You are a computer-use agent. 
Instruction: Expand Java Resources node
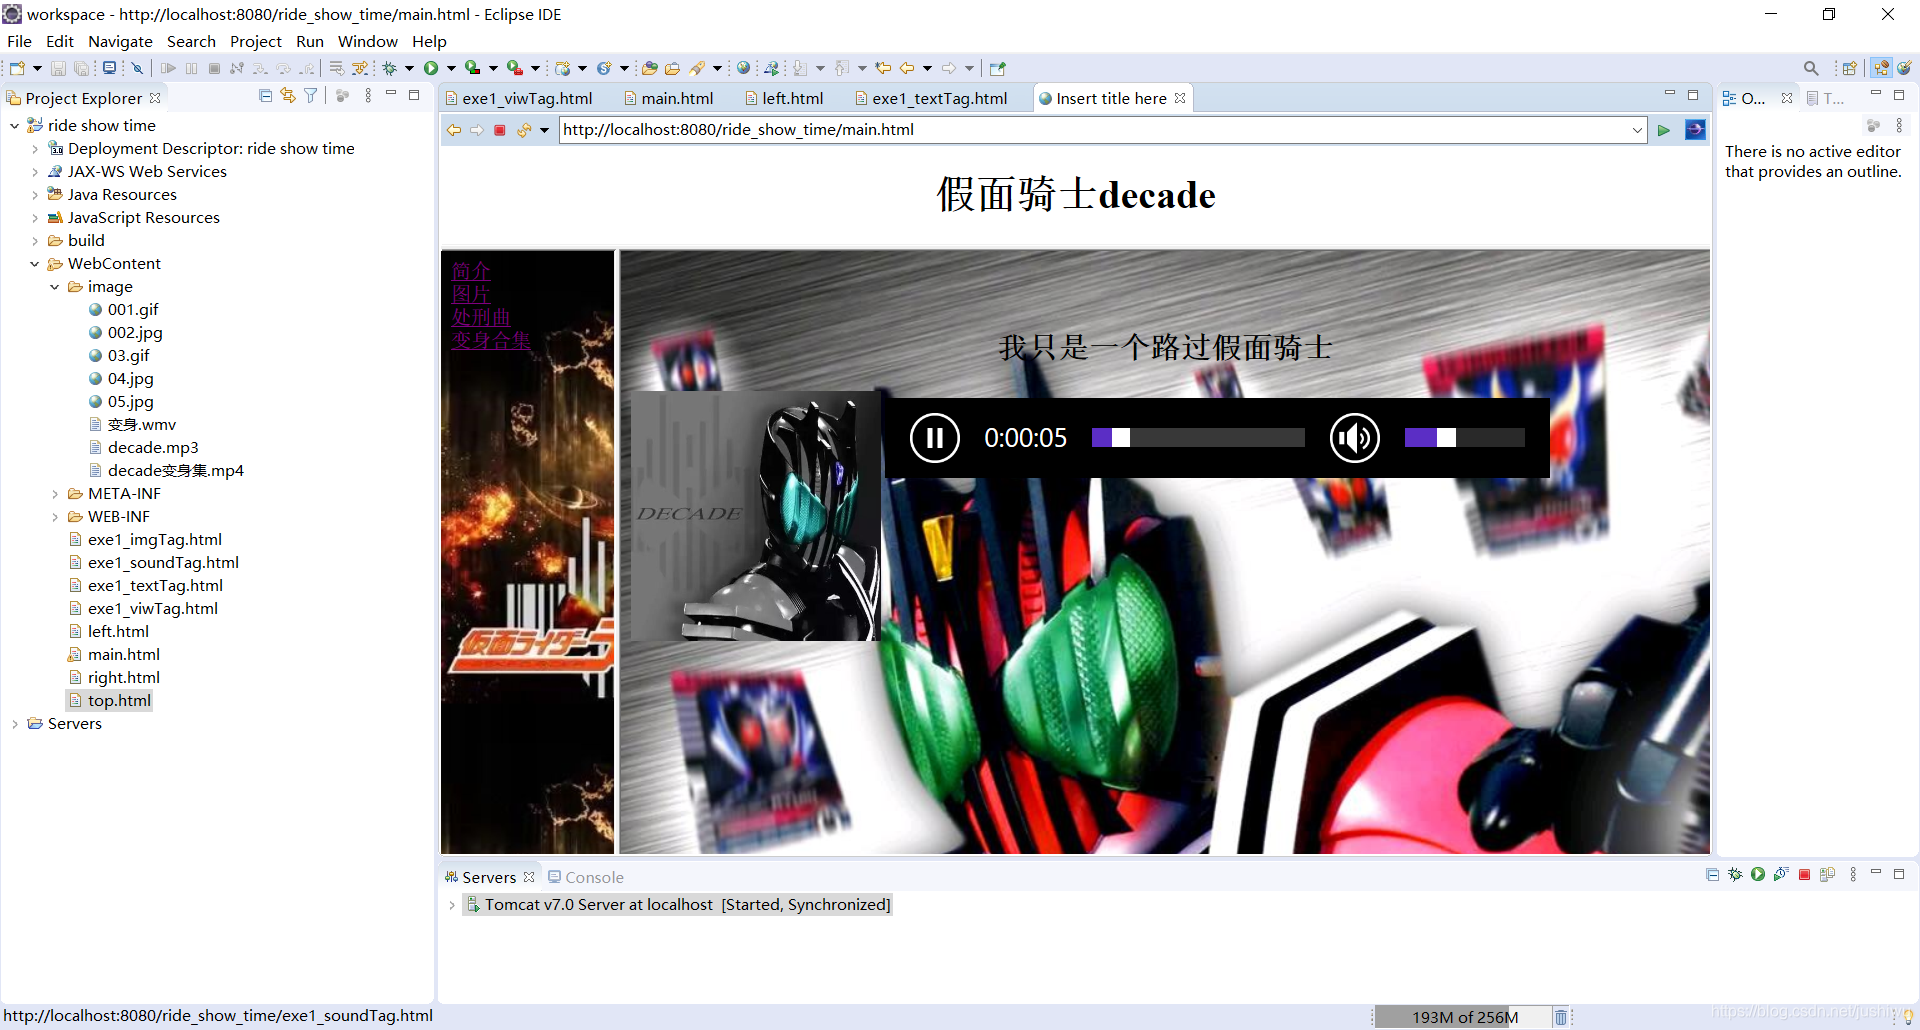coord(34,195)
